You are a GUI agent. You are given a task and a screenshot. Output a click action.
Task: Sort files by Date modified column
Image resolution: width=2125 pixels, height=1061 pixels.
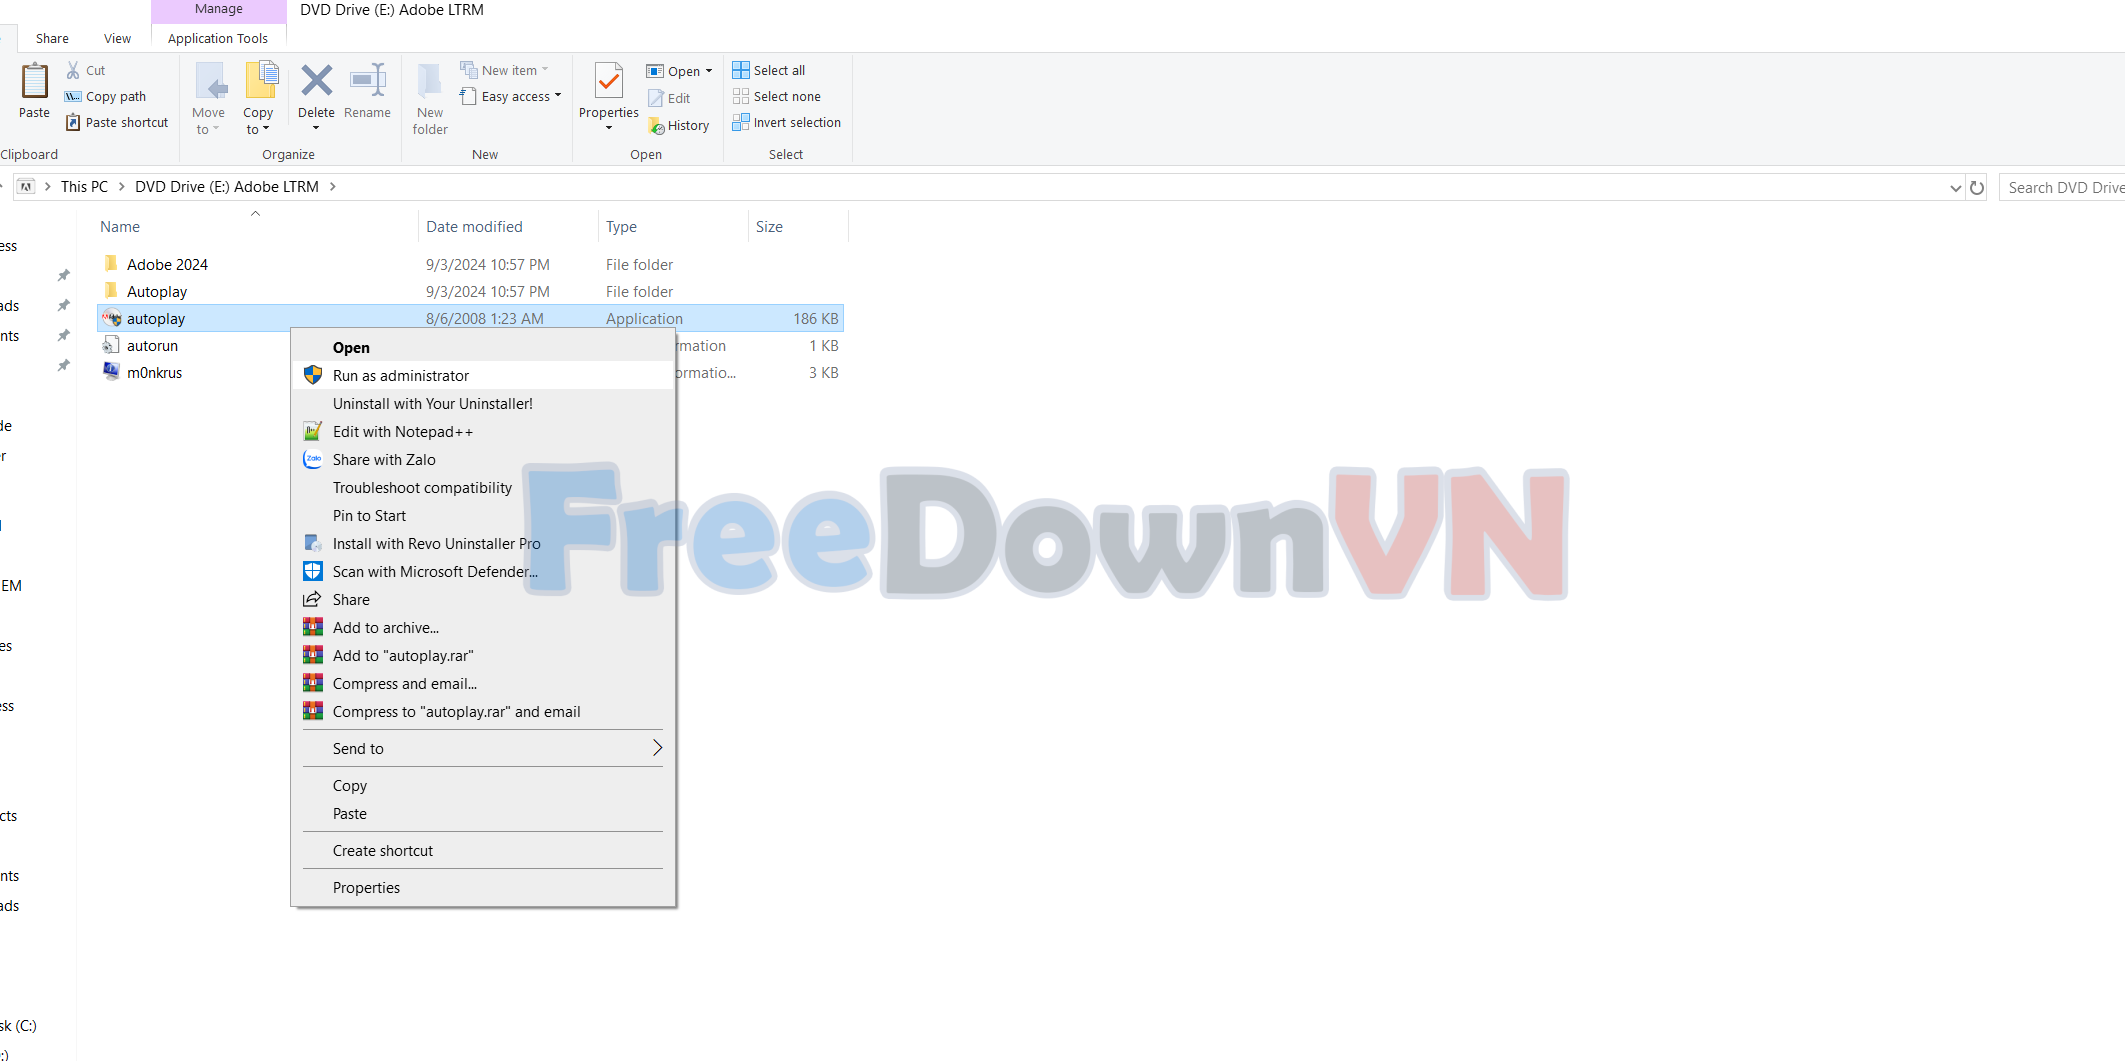click(x=474, y=226)
